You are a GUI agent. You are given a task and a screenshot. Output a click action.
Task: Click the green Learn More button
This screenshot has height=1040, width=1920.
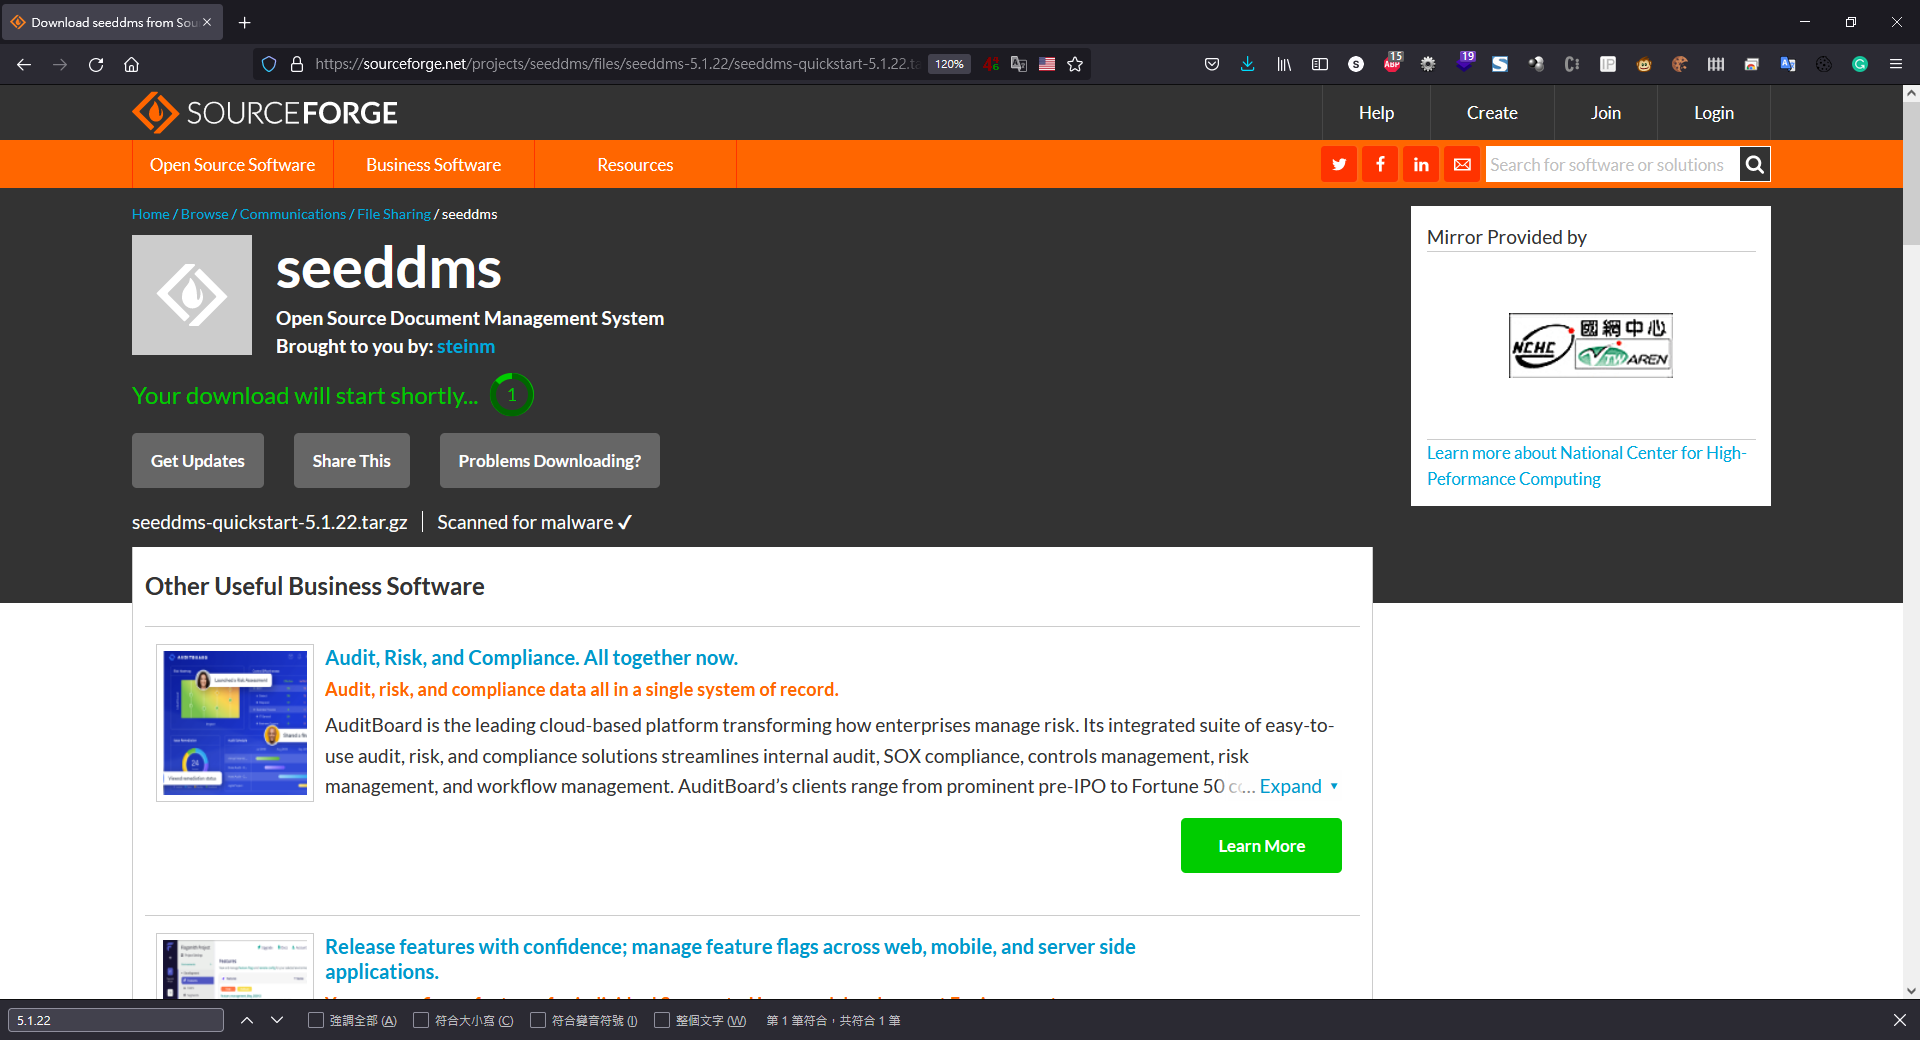[x=1260, y=846]
